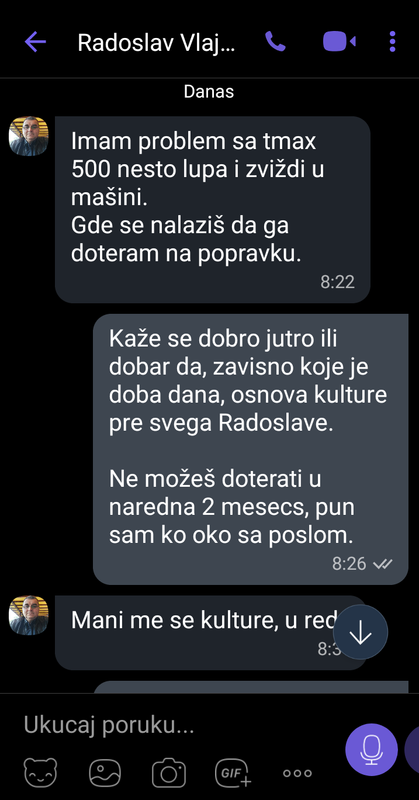The height and width of the screenshot is (800, 419).
Task: Start a video call with Radoslav
Action: point(339,41)
